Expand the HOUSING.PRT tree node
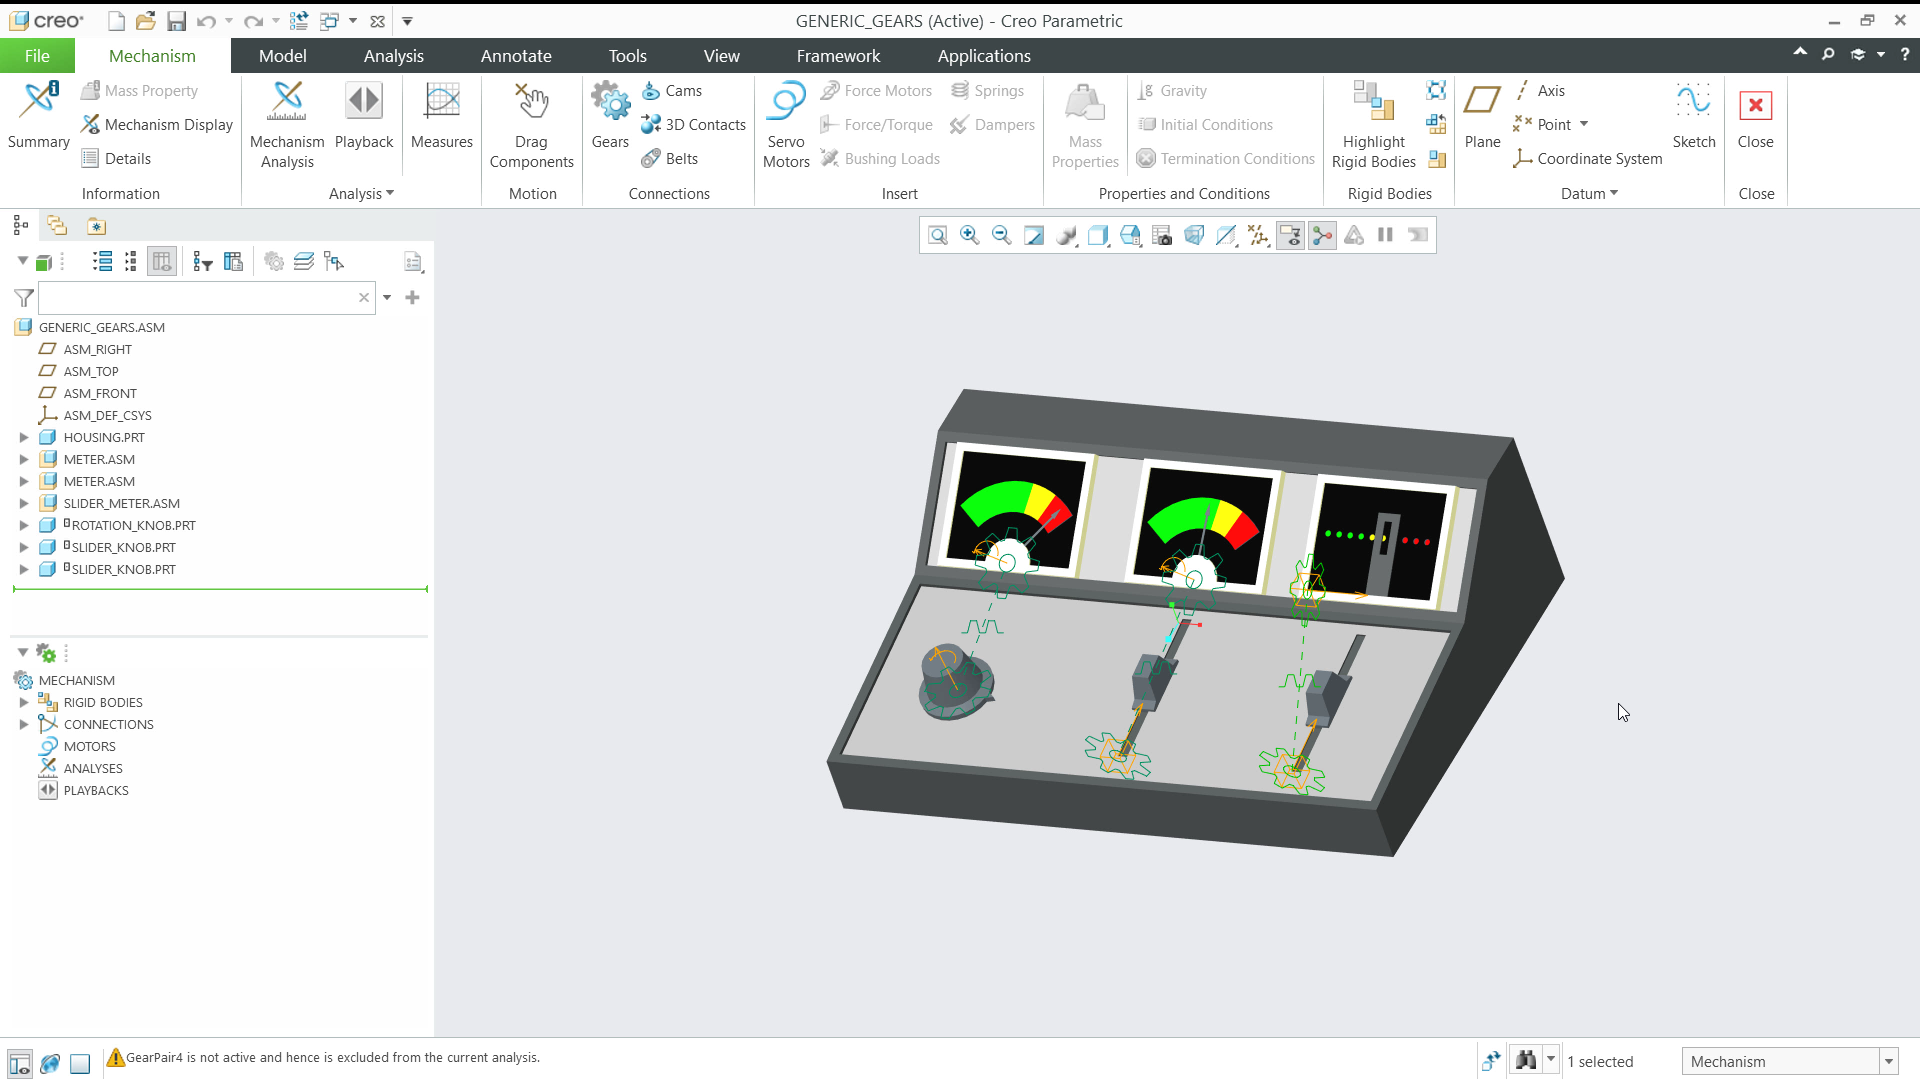Screen dimensions: 1920x1080 point(24,438)
